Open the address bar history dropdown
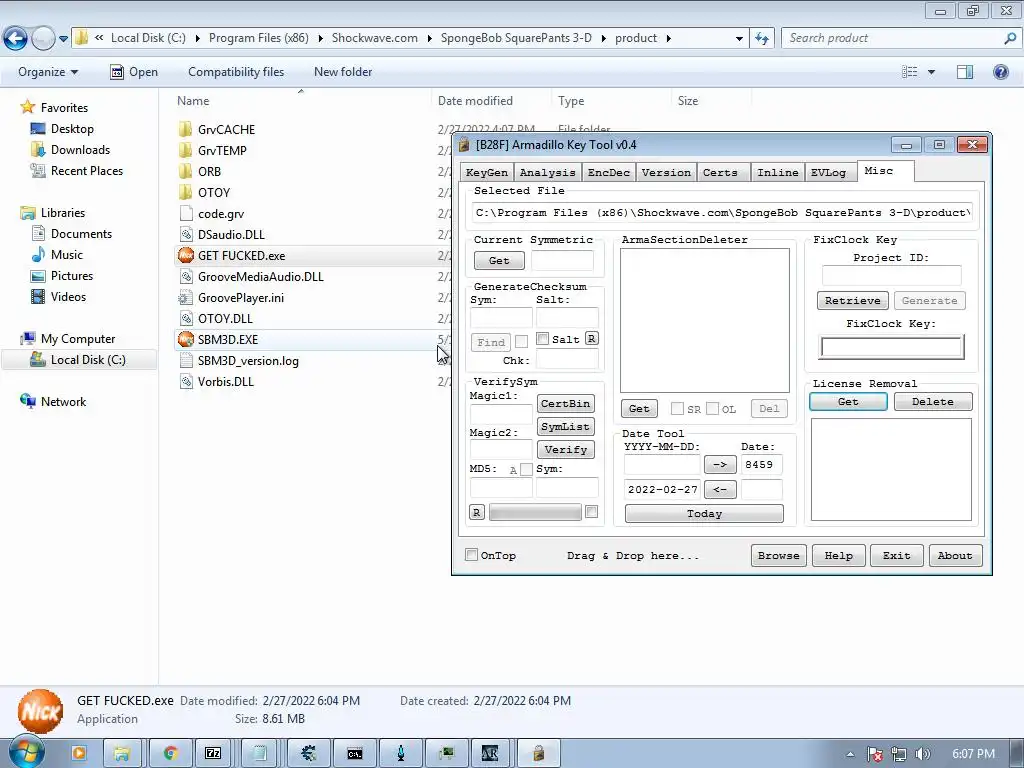This screenshot has height=768, width=1024. pyautogui.click(x=739, y=39)
